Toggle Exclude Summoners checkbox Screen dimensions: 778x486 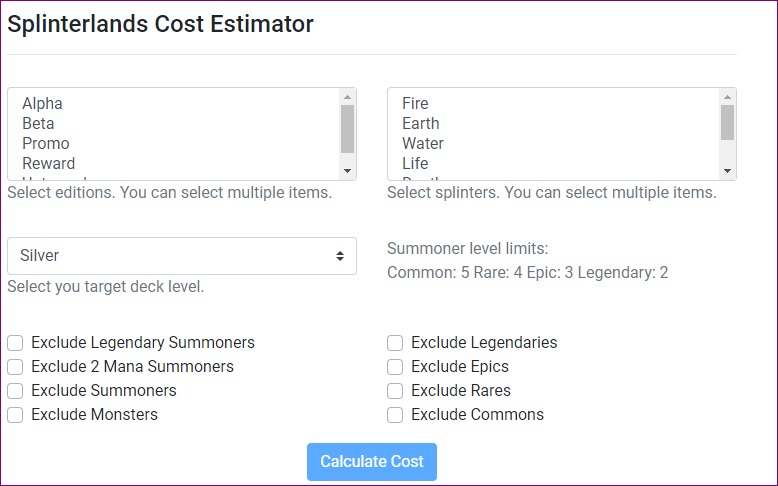[x=15, y=391]
